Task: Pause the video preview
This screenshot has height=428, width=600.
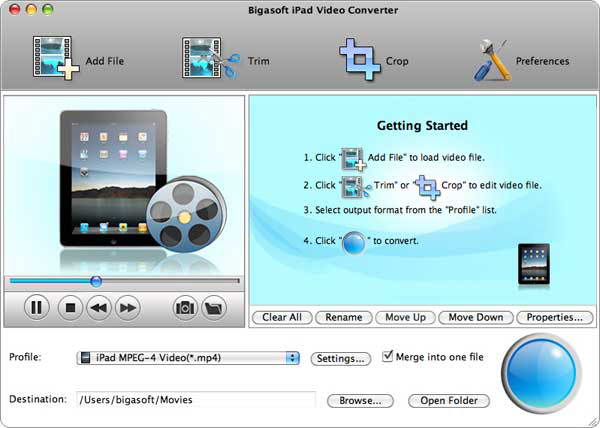Action: coord(36,307)
